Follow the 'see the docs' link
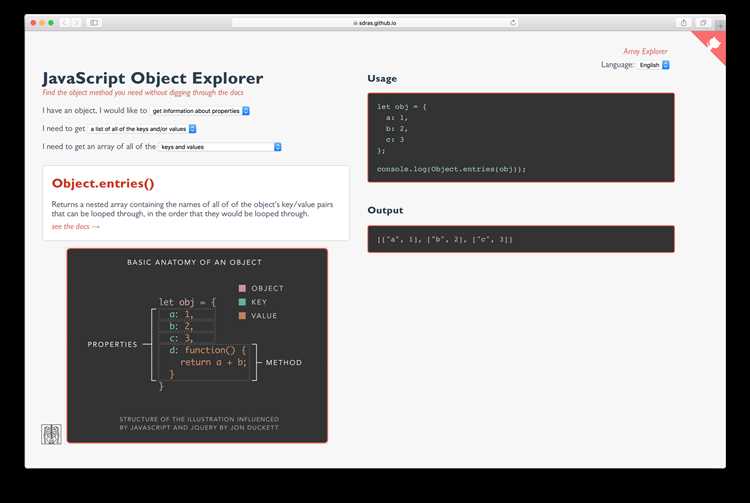This screenshot has height=503, width=750. coord(76,227)
